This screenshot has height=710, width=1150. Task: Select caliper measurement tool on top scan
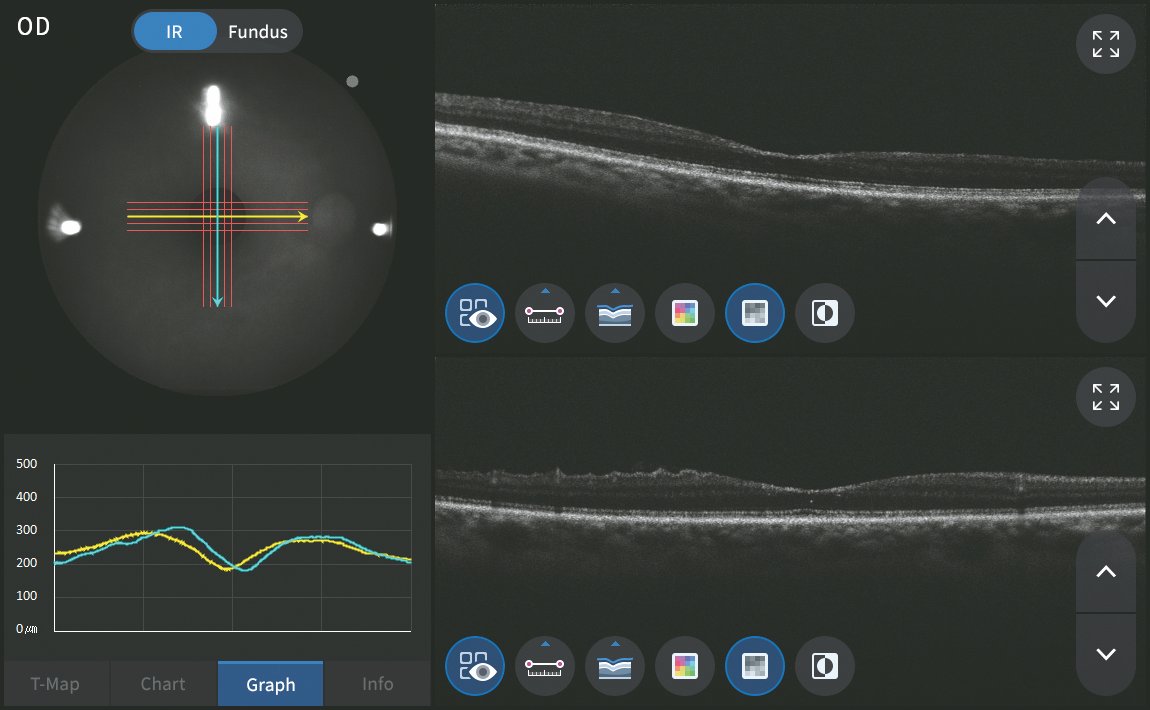click(x=545, y=313)
